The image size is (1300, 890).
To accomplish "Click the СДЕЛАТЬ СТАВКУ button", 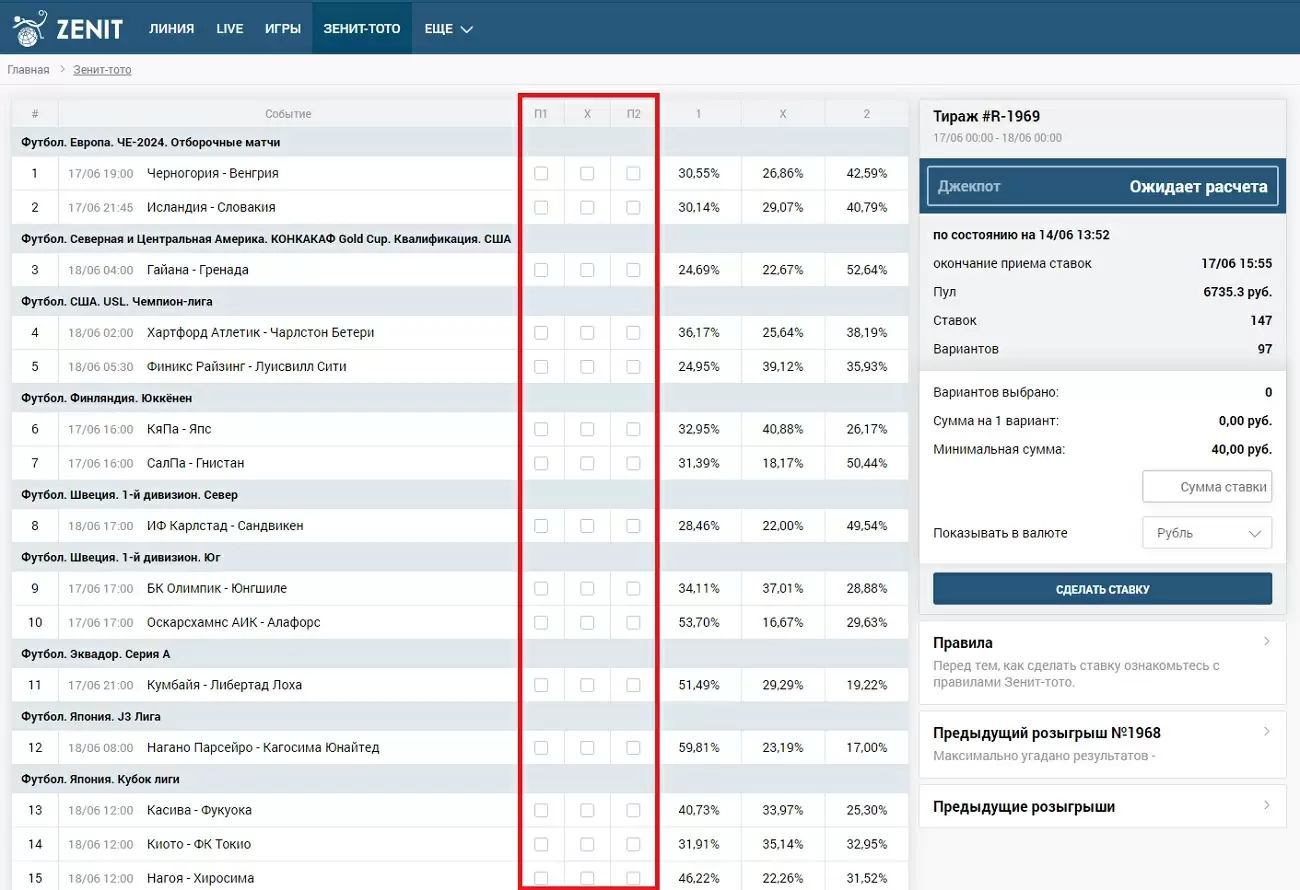I will point(1102,589).
